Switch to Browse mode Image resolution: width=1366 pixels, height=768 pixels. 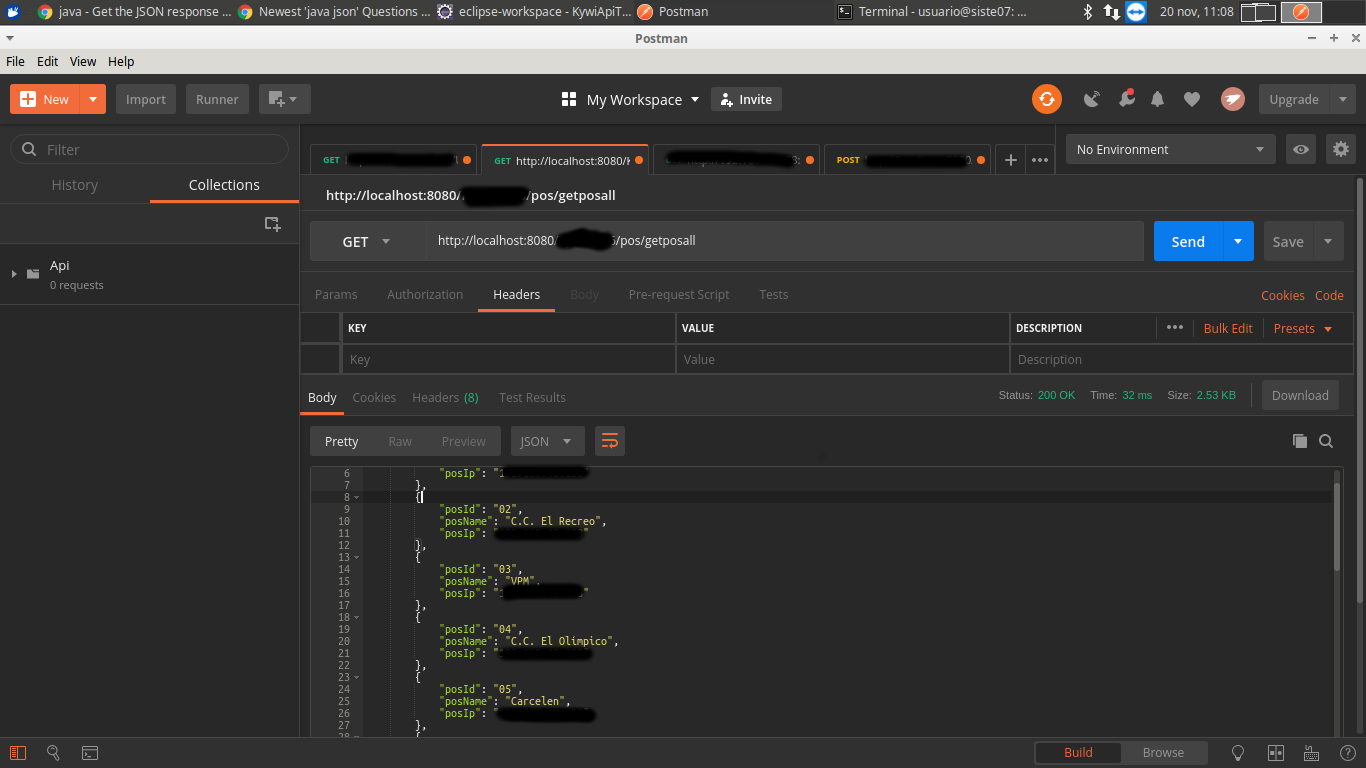tap(1163, 753)
